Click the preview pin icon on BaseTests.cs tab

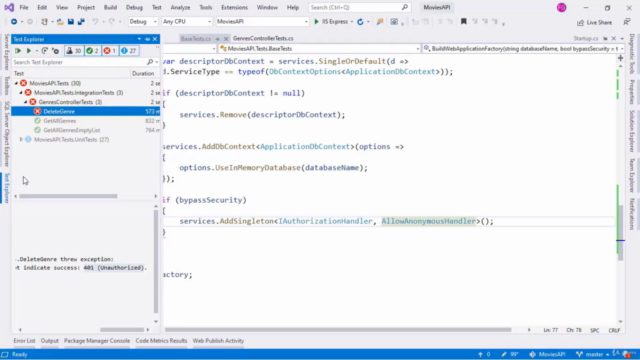218,39
